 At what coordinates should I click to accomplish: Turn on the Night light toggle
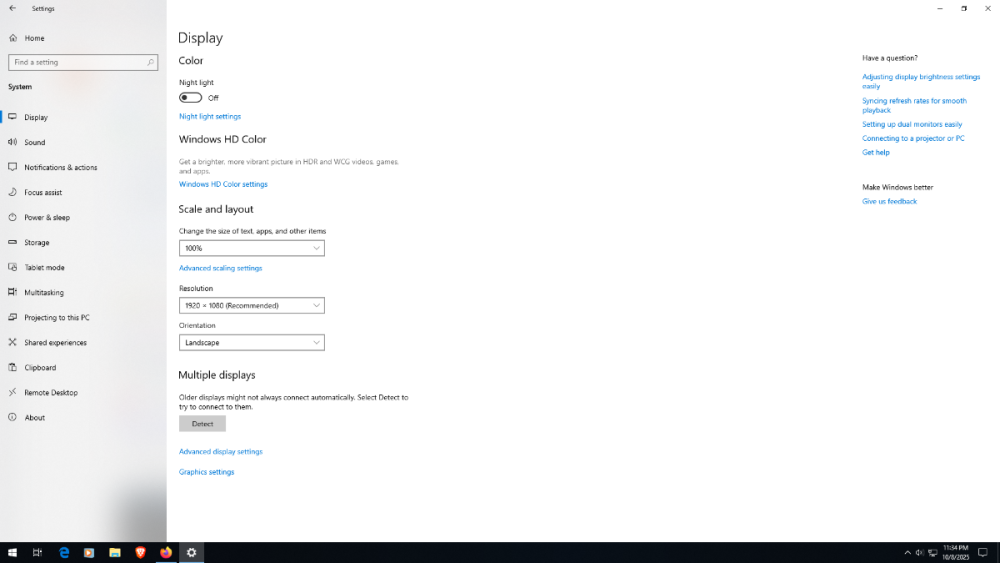[x=190, y=98]
